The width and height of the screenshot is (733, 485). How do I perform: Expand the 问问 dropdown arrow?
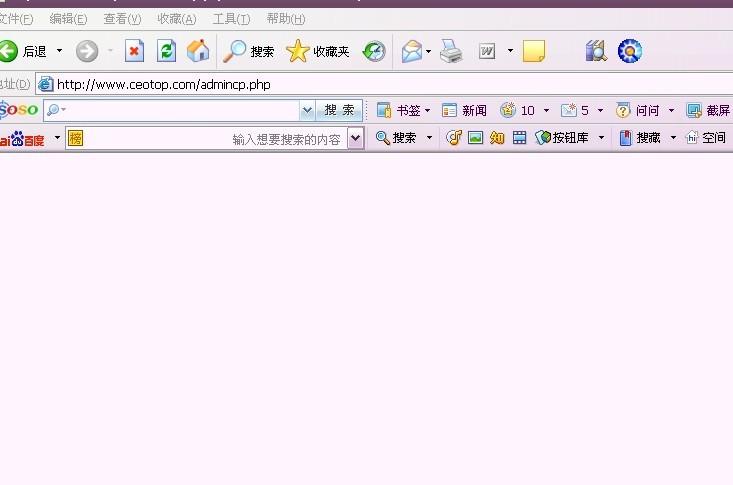[671, 111]
